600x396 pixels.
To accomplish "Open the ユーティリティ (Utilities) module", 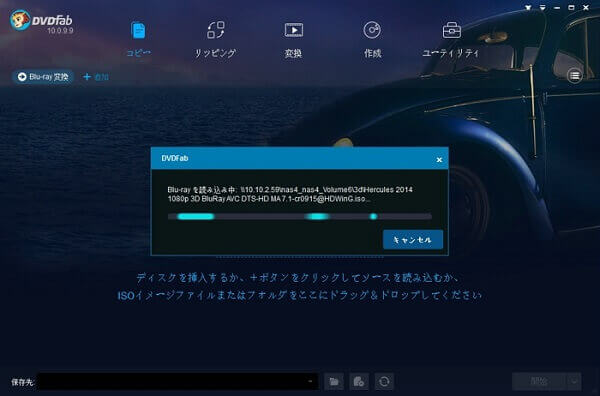I will [x=451, y=39].
